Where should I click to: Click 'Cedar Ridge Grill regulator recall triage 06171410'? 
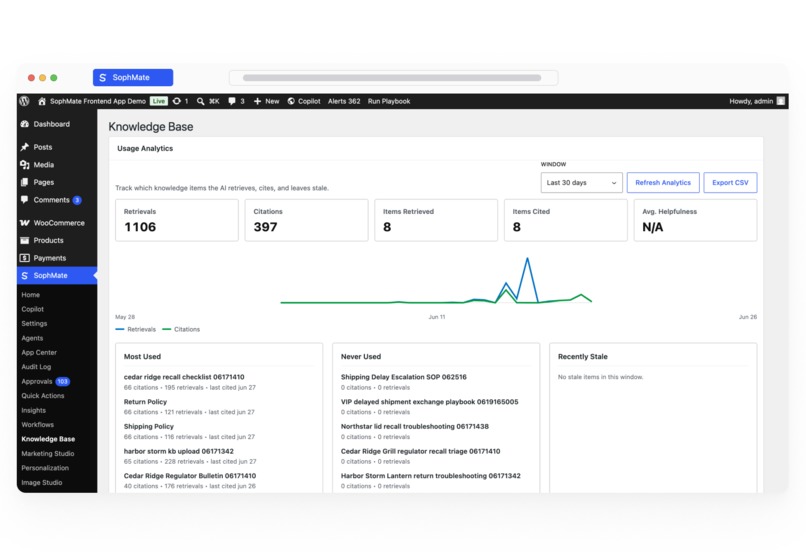pyautogui.click(x=420, y=451)
